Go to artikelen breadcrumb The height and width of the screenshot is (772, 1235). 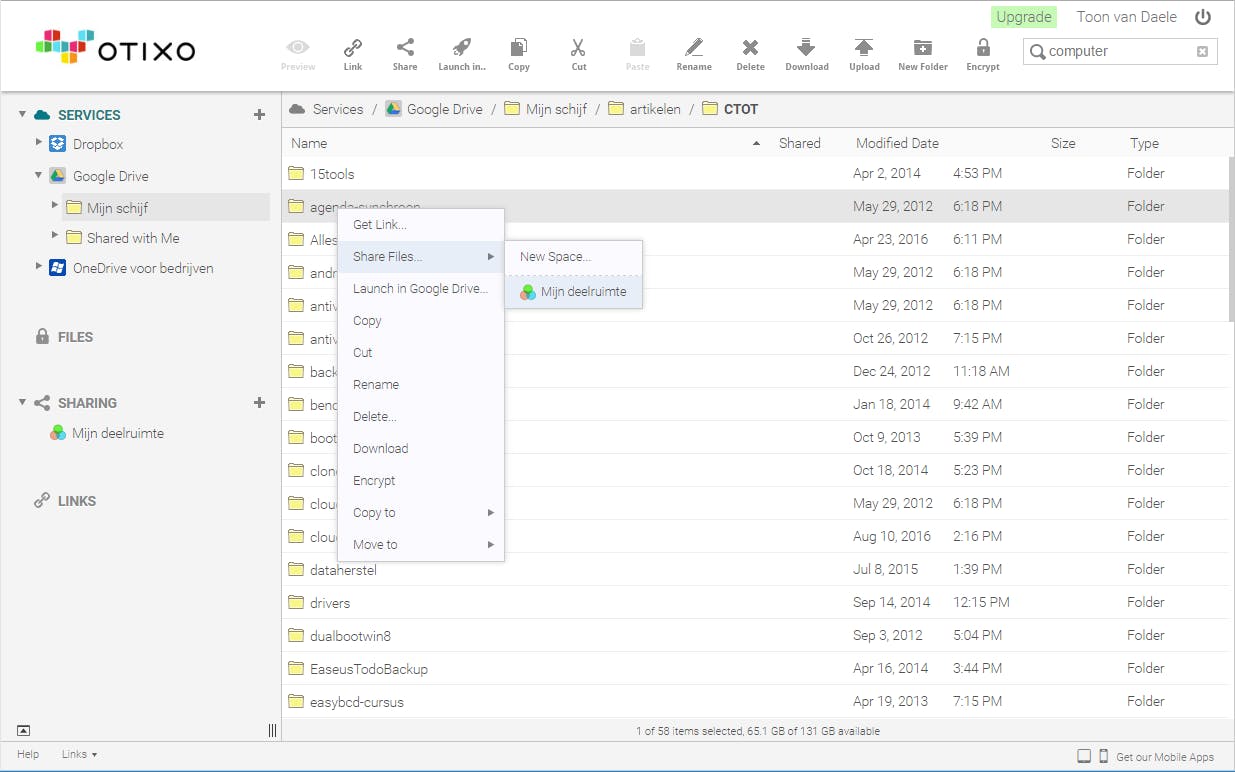click(644, 109)
